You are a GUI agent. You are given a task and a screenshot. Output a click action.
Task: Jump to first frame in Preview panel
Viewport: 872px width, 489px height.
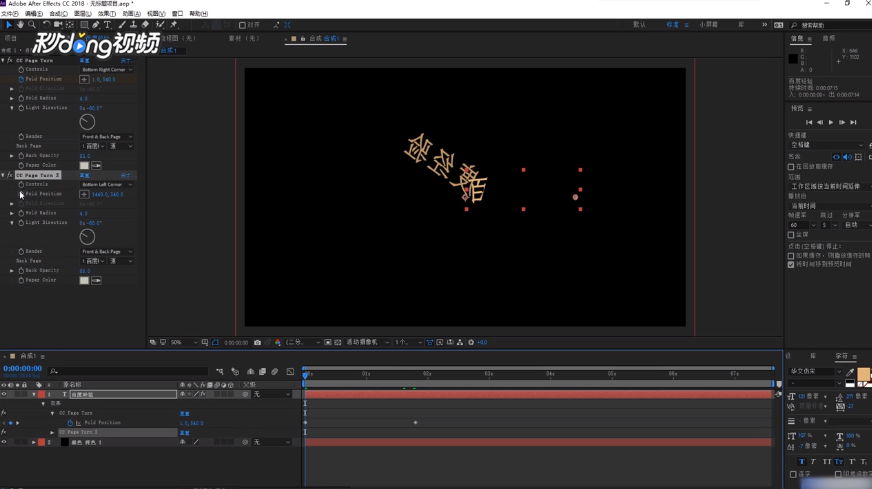click(x=809, y=122)
